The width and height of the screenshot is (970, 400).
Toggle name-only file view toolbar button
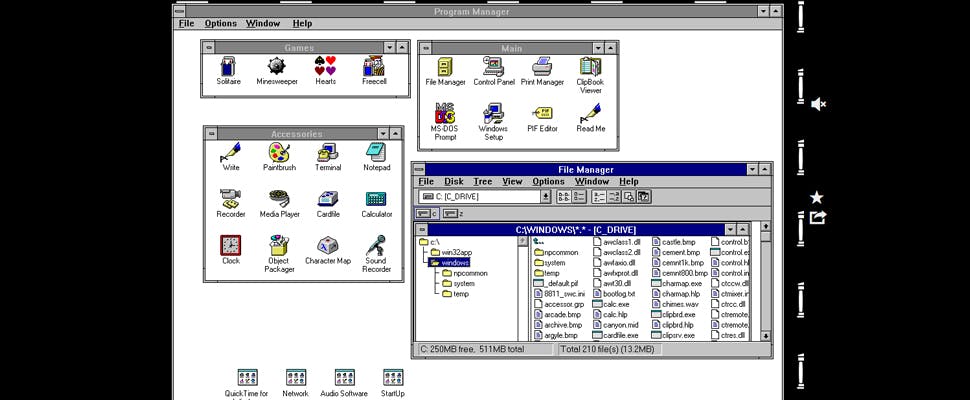click(x=563, y=197)
